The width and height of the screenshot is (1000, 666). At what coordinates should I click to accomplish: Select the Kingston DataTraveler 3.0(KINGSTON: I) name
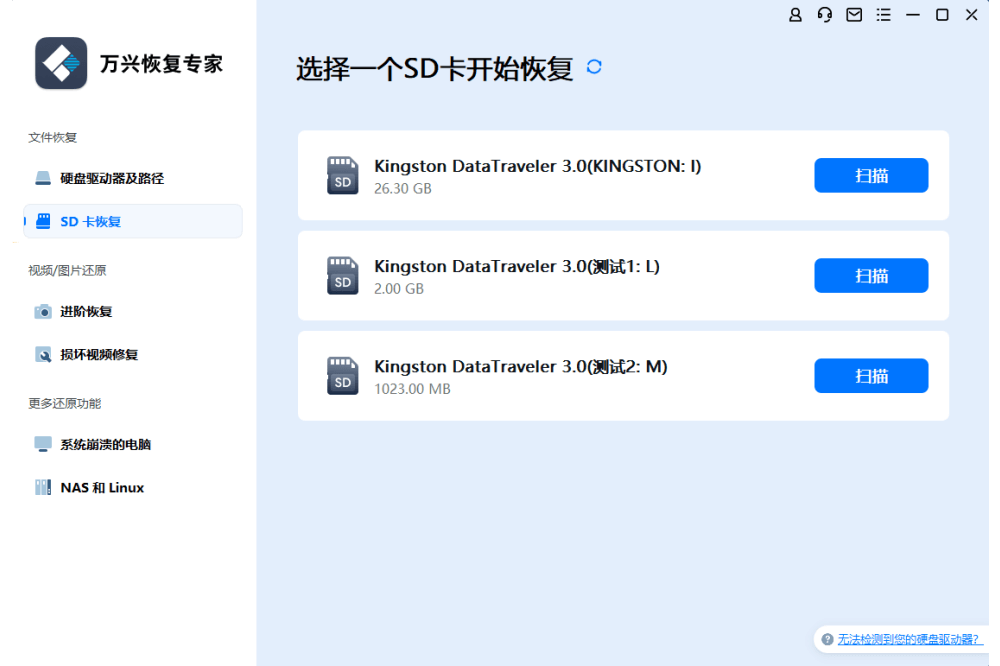[x=538, y=166]
